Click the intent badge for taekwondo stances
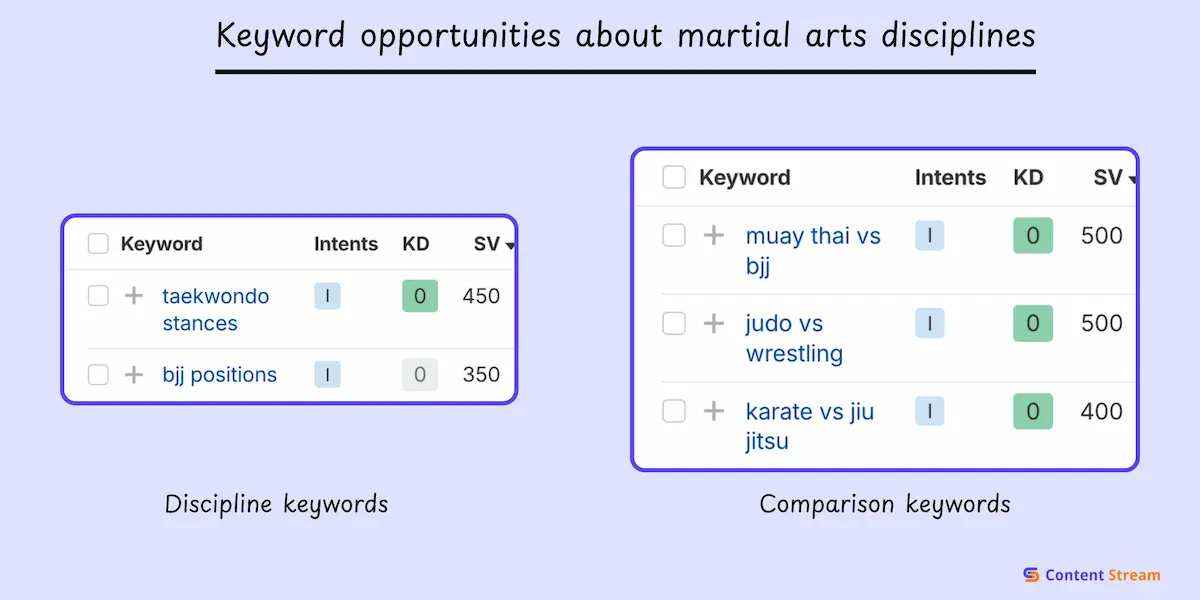The height and width of the screenshot is (600, 1200). (x=327, y=296)
